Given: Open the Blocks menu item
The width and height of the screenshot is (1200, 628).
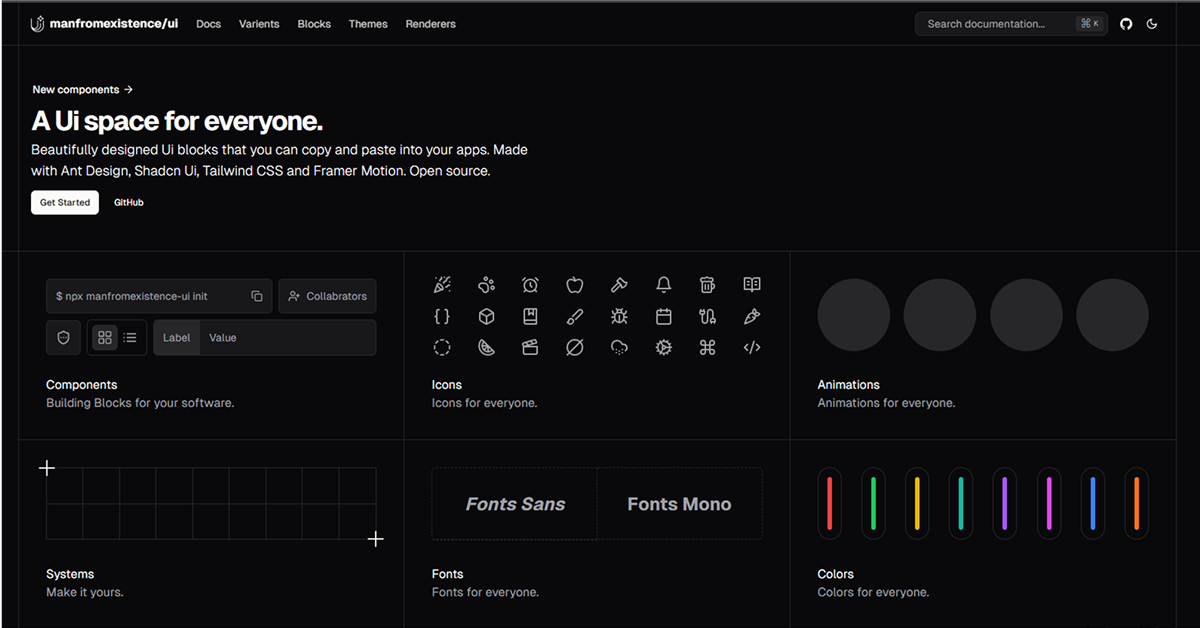Looking at the screenshot, I should click(314, 24).
